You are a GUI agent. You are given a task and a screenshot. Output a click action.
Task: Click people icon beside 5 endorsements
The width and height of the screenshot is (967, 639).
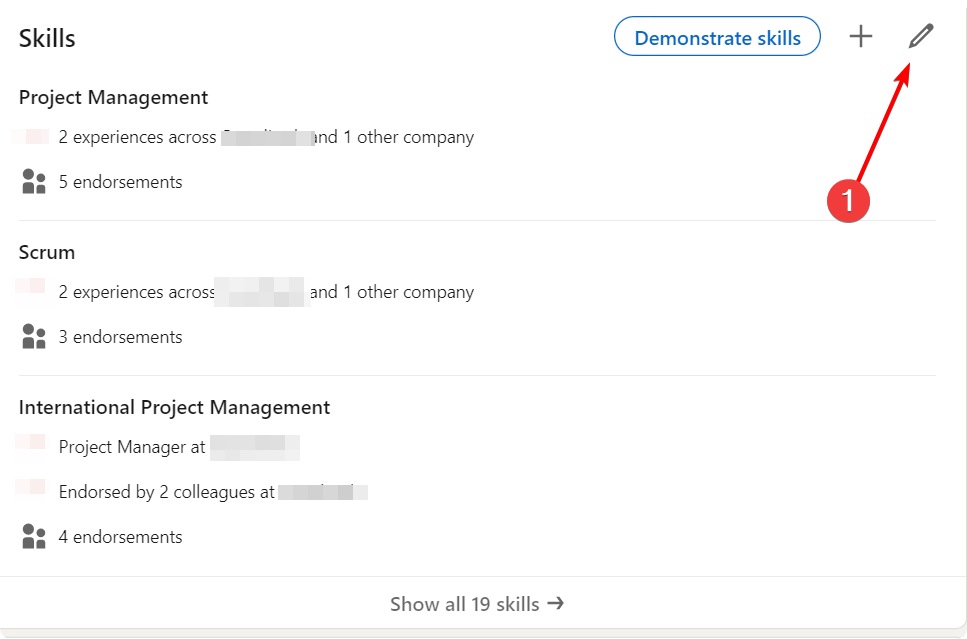(34, 182)
